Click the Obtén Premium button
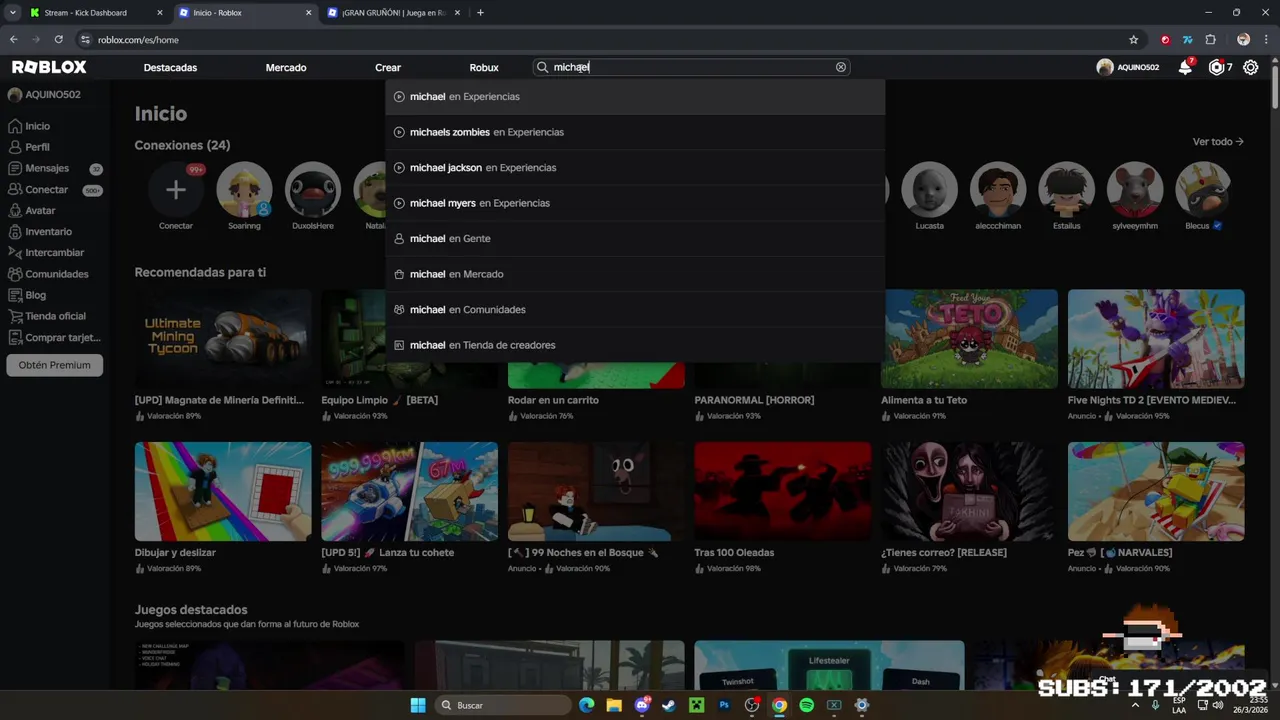 [55, 365]
